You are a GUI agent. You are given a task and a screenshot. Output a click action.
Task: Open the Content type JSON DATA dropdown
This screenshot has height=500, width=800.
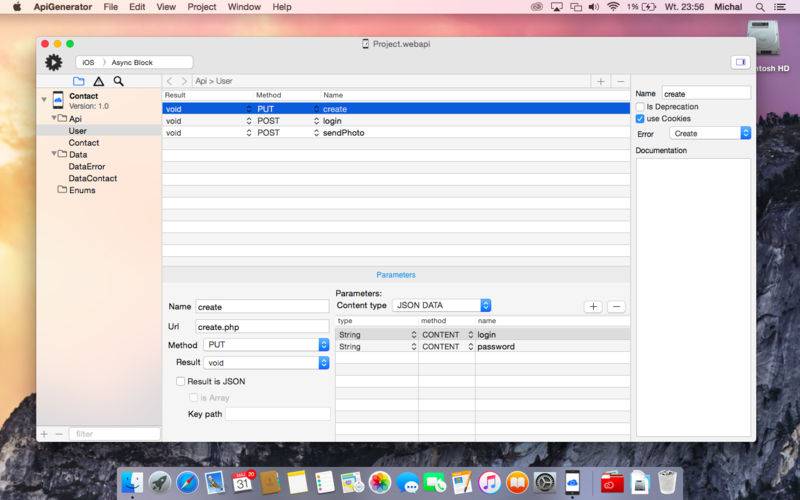pyautogui.click(x=442, y=305)
